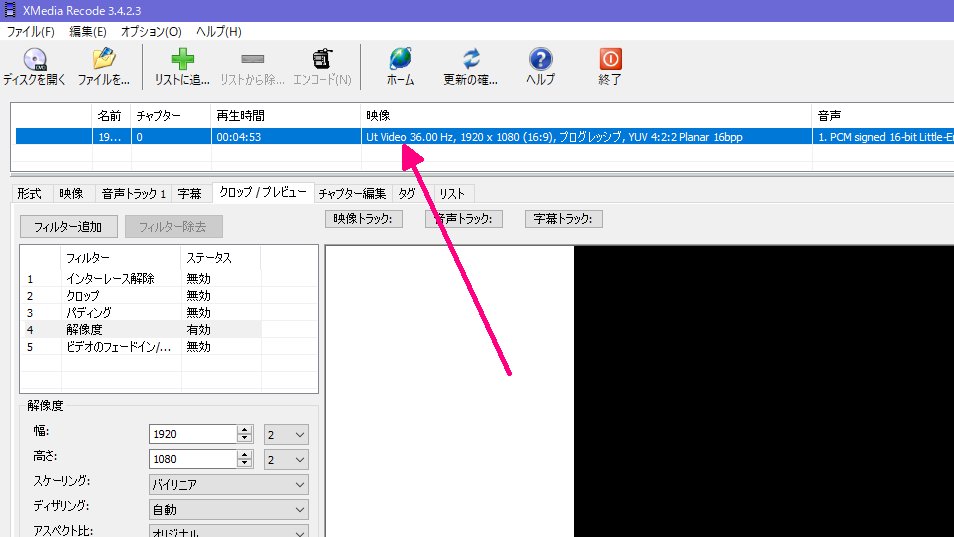Switch to the Subtitle (字幕) tab
This screenshot has height=537, width=954.
pos(189,193)
